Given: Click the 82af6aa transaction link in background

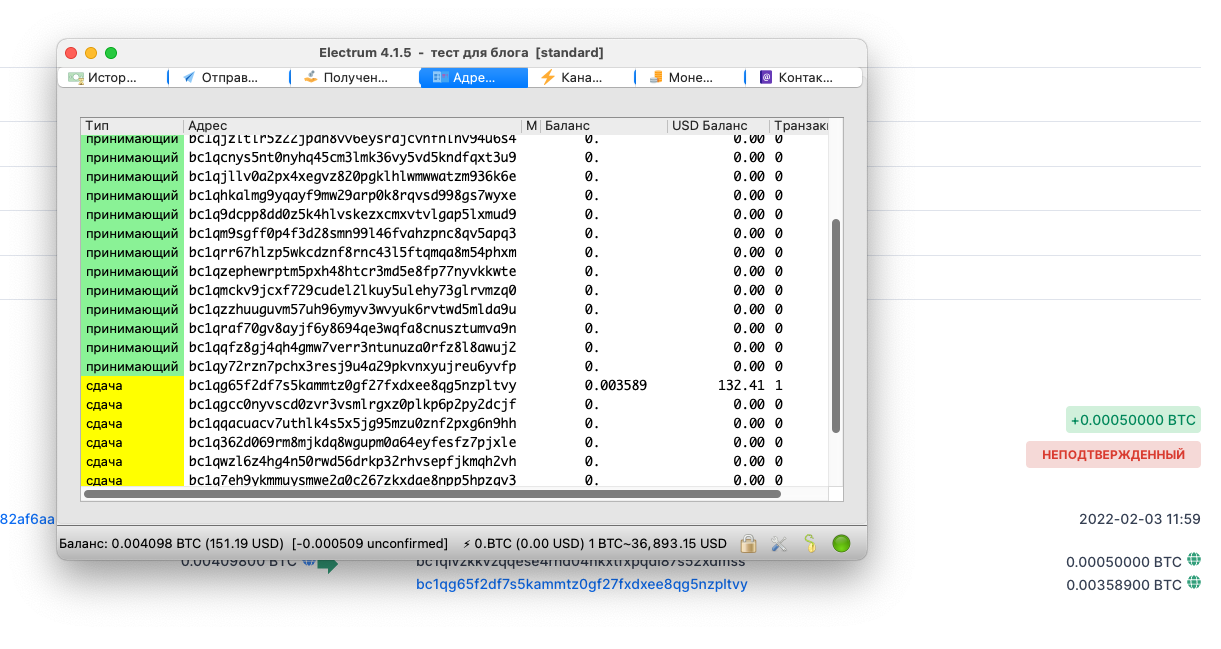Looking at the screenshot, I should (27, 519).
